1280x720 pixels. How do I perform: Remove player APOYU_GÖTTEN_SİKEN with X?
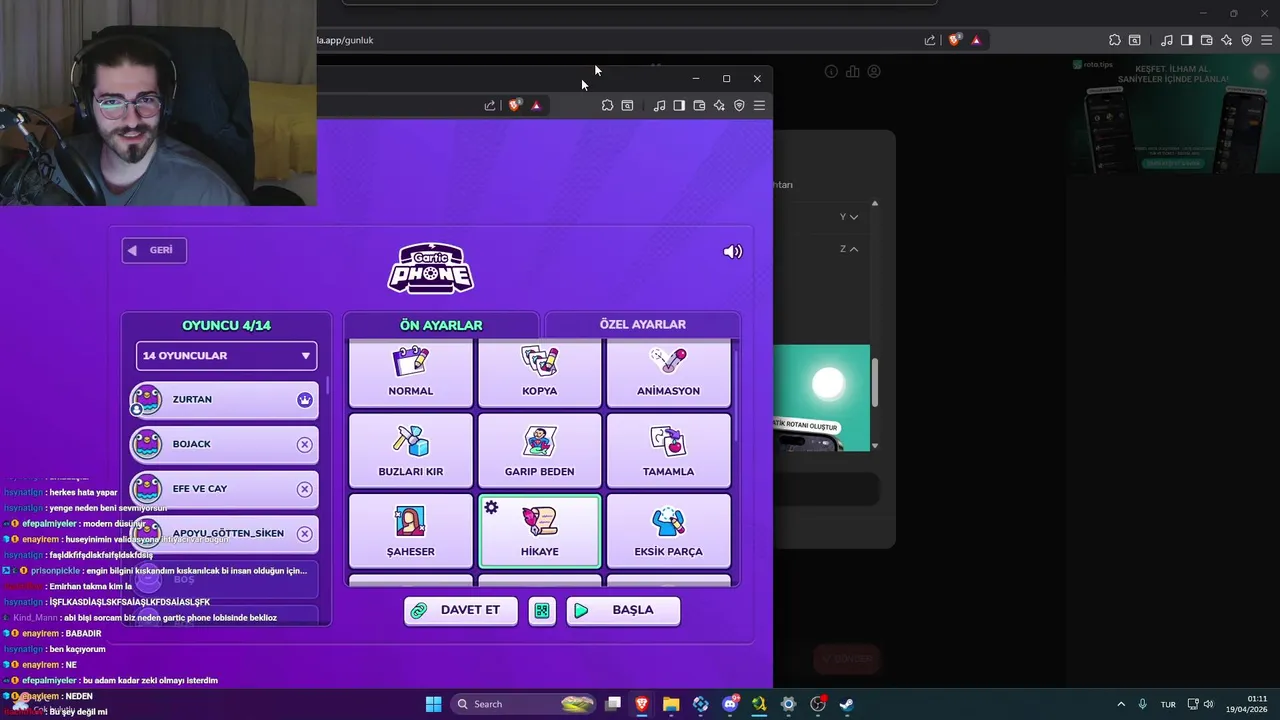pyautogui.click(x=305, y=534)
